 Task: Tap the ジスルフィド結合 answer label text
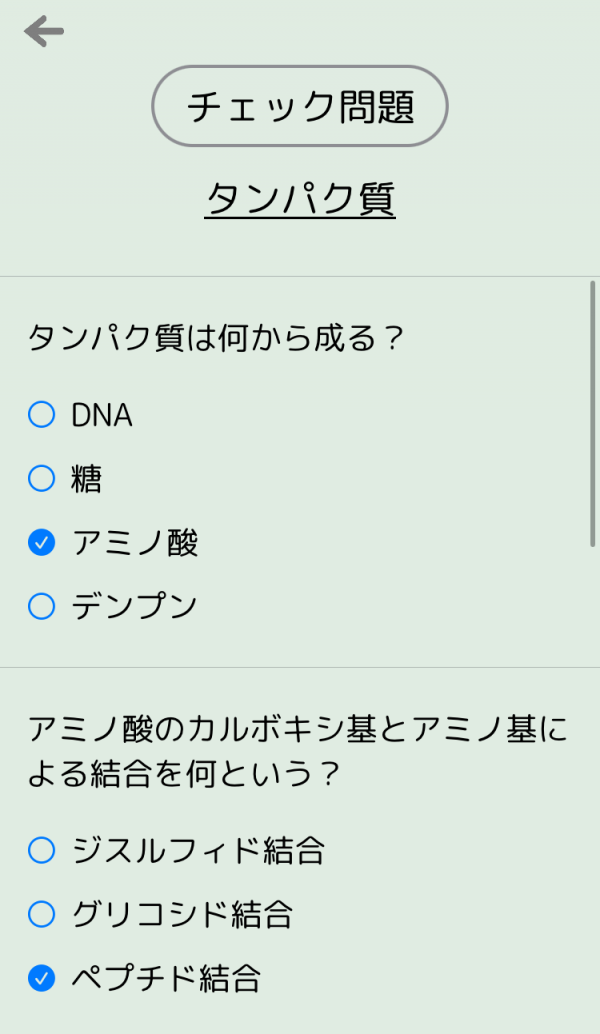[x=198, y=850]
